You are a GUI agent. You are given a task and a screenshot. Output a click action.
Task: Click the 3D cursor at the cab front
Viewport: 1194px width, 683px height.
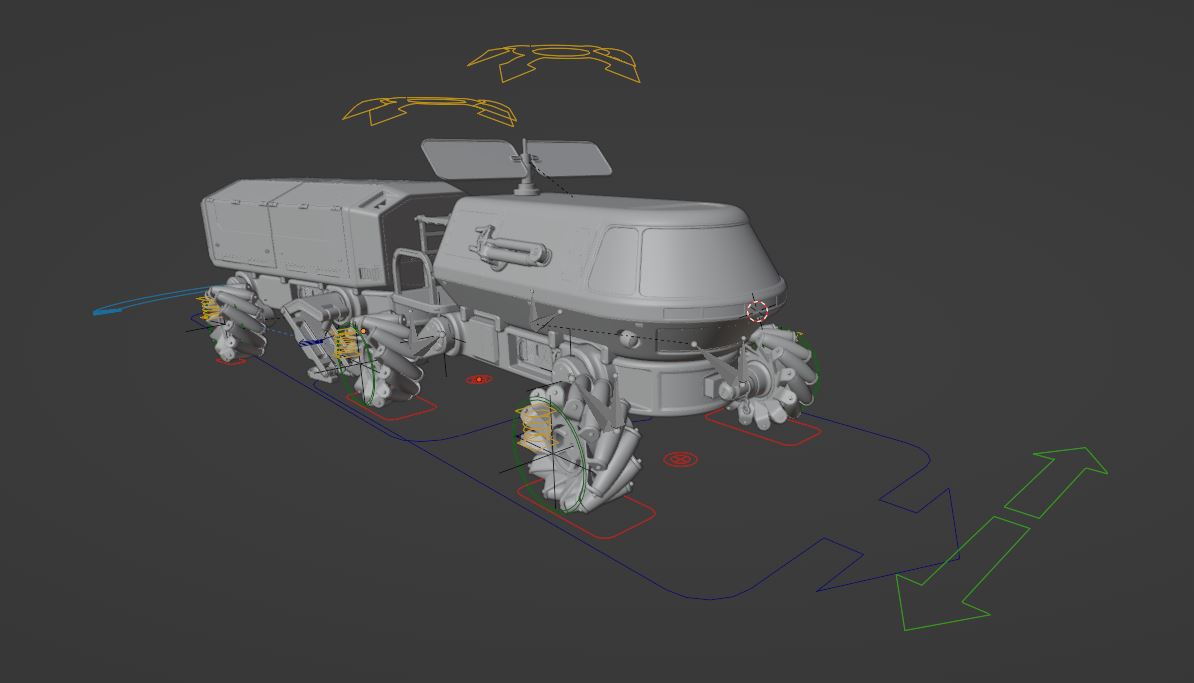[x=757, y=311]
